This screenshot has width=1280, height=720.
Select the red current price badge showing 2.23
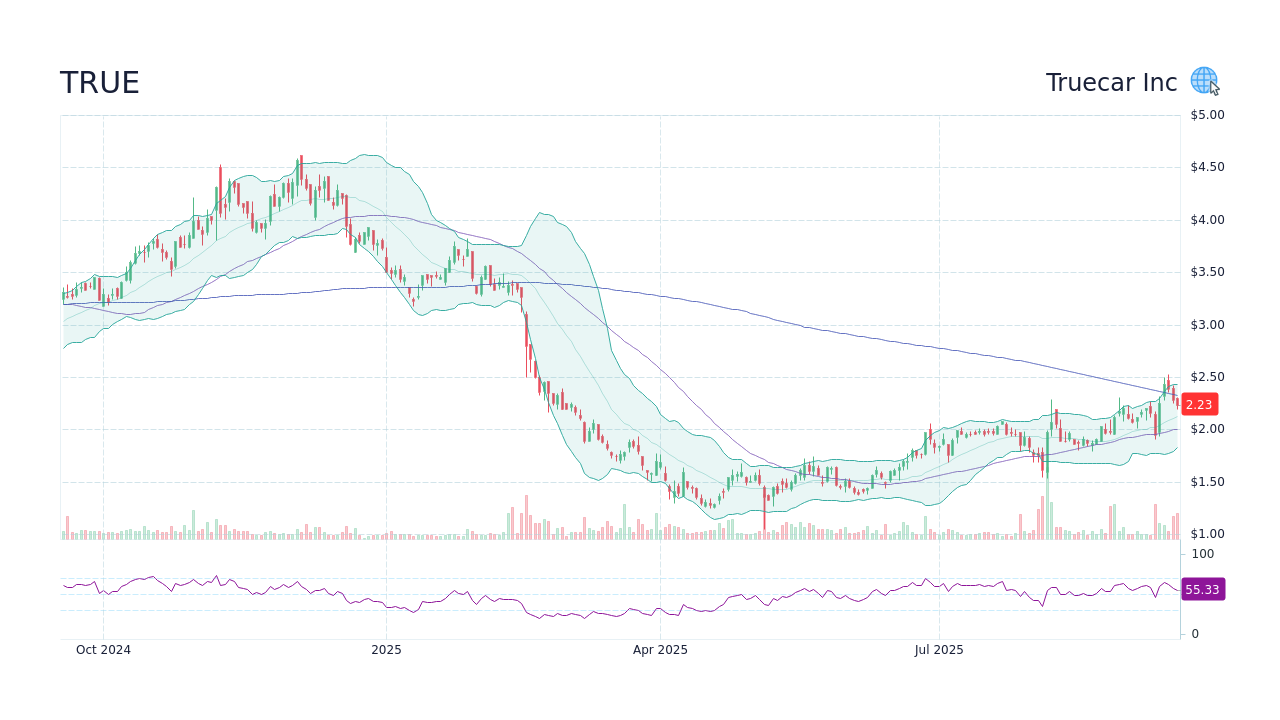(1198, 404)
